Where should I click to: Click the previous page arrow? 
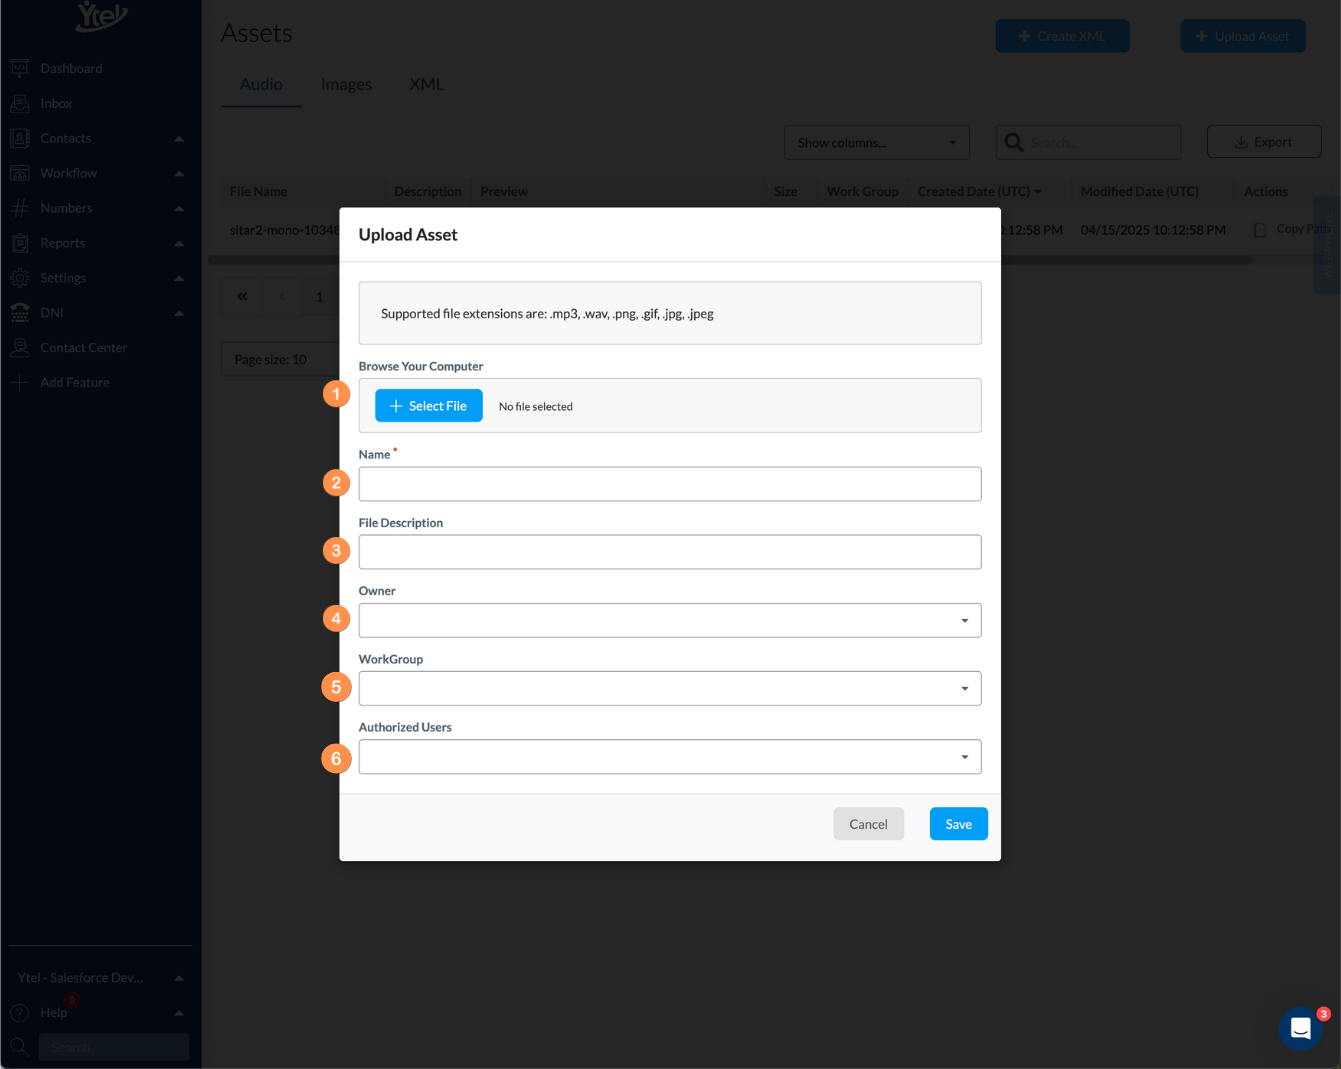click(x=282, y=296)
